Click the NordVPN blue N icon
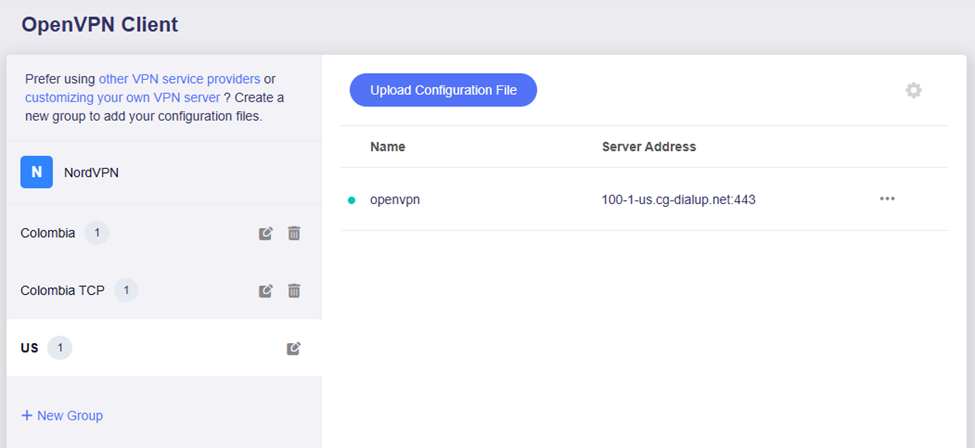The height and width of the screenshot is (448, 975). click(x=36, y=172)
